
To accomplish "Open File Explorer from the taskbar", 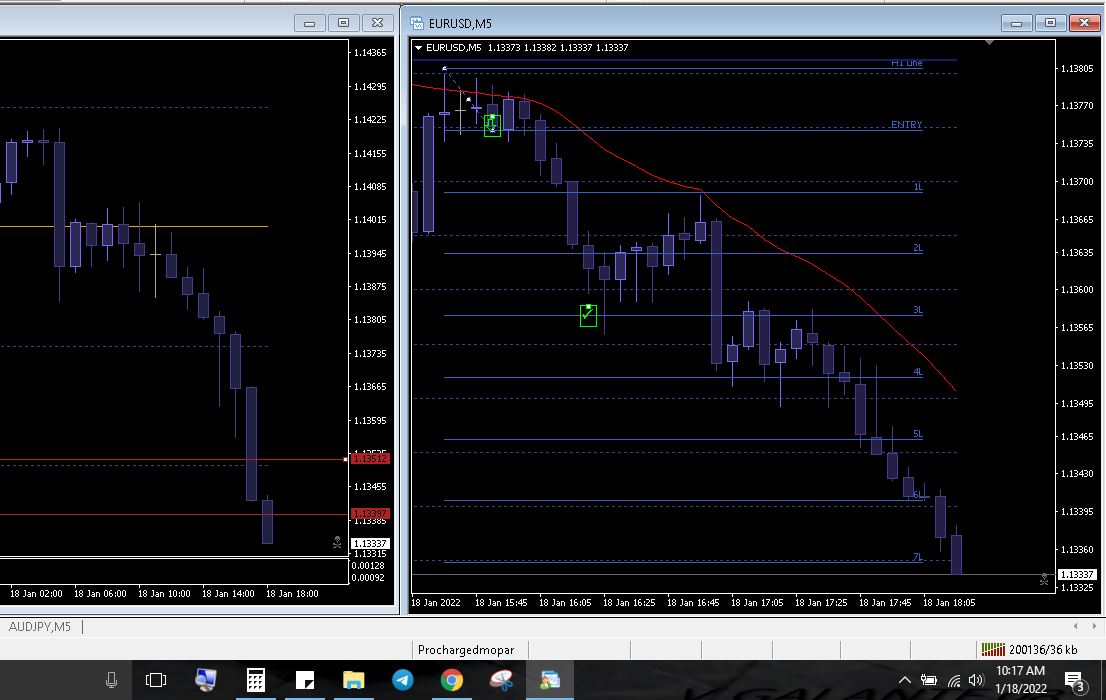I will point(353,680).
